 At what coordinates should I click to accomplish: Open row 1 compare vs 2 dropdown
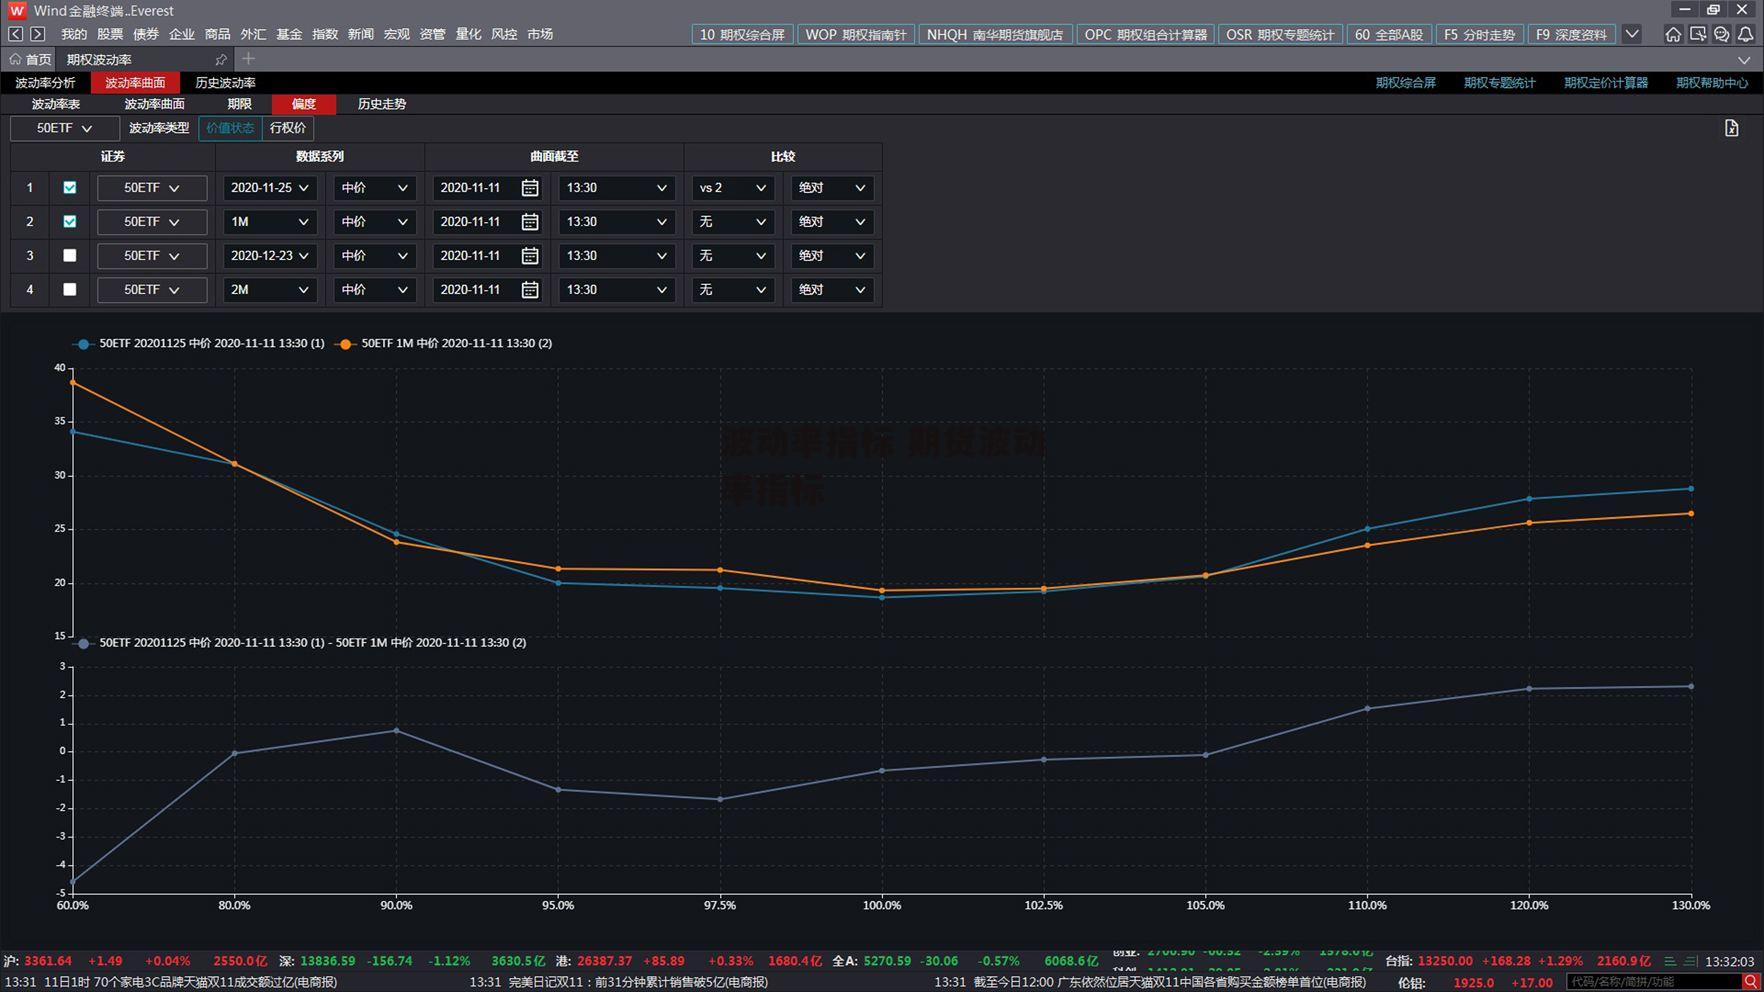point(733,188)
